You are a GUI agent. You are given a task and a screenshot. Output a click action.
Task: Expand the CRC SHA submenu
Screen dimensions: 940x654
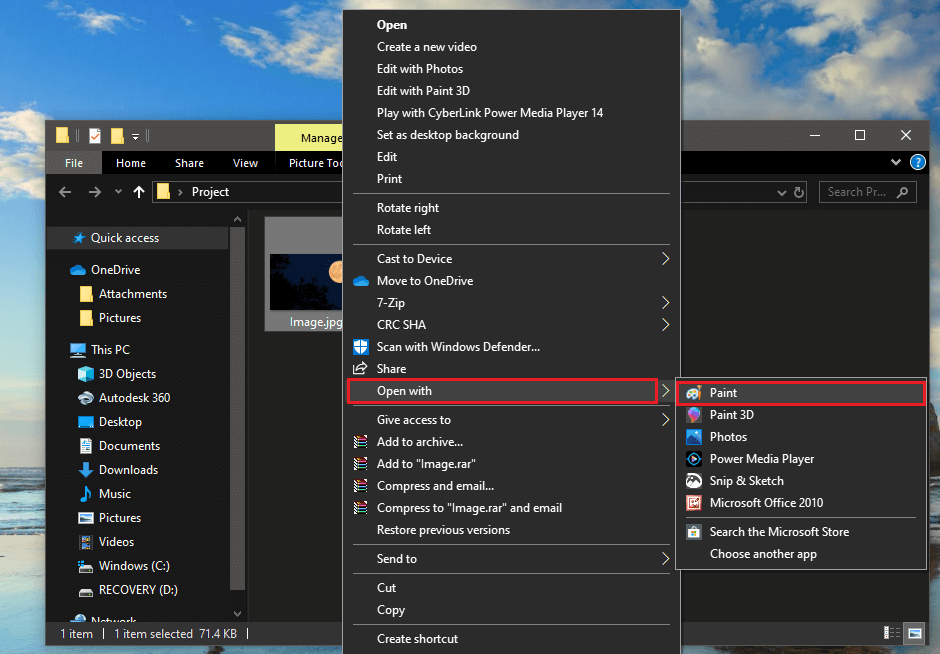[665, 325]
